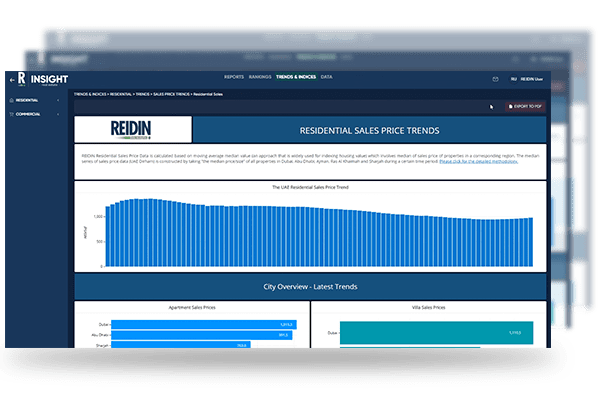The image size is (615, 418).
Task: Click Trends & Indices in the breadcrumb
Action: coord(90,94)
